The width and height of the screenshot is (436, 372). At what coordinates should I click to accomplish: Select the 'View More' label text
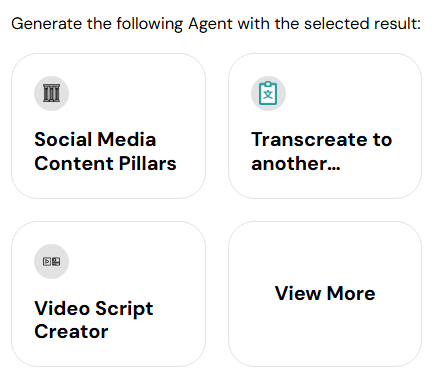click(325, 293)
